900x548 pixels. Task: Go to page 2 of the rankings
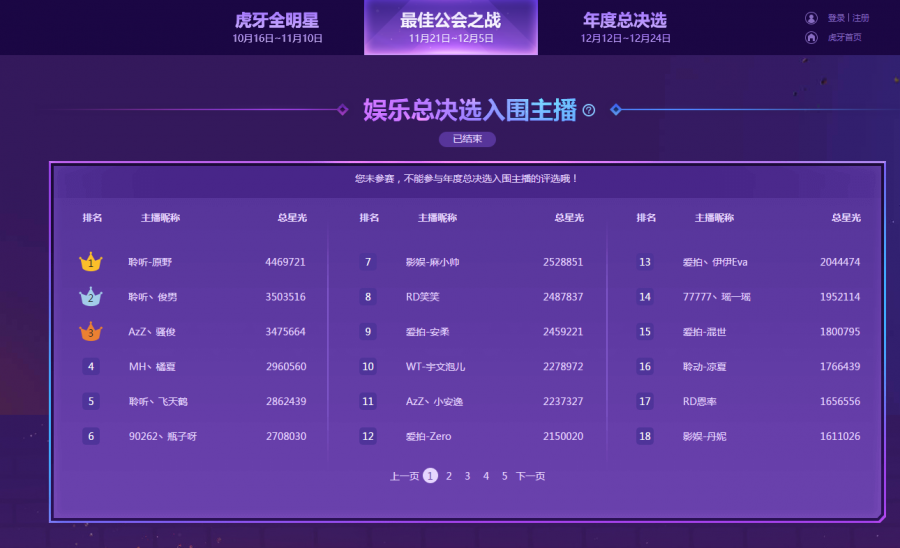click(x=449, y=476)
